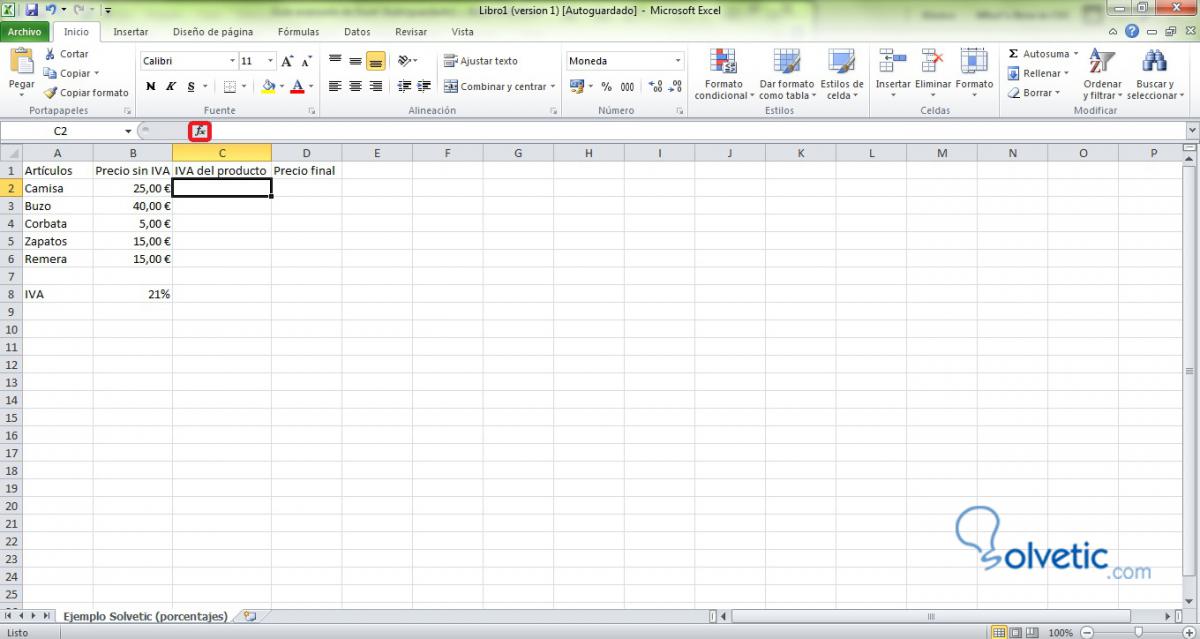
Task: Click the Copiar formato paintbrush
Action: (50, 92)
